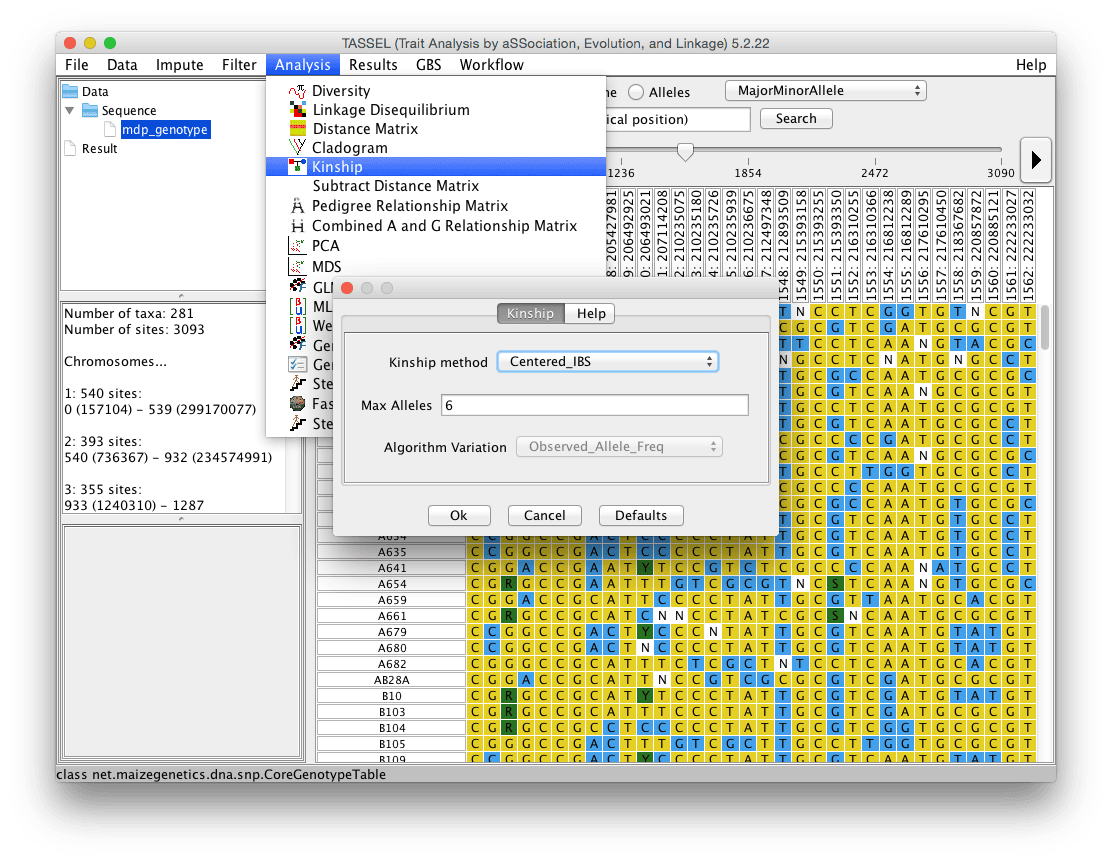Open the Impute menu
The width and height of the screenshot is (1112, 862).
pyautogui.click(x=179, y=65)
